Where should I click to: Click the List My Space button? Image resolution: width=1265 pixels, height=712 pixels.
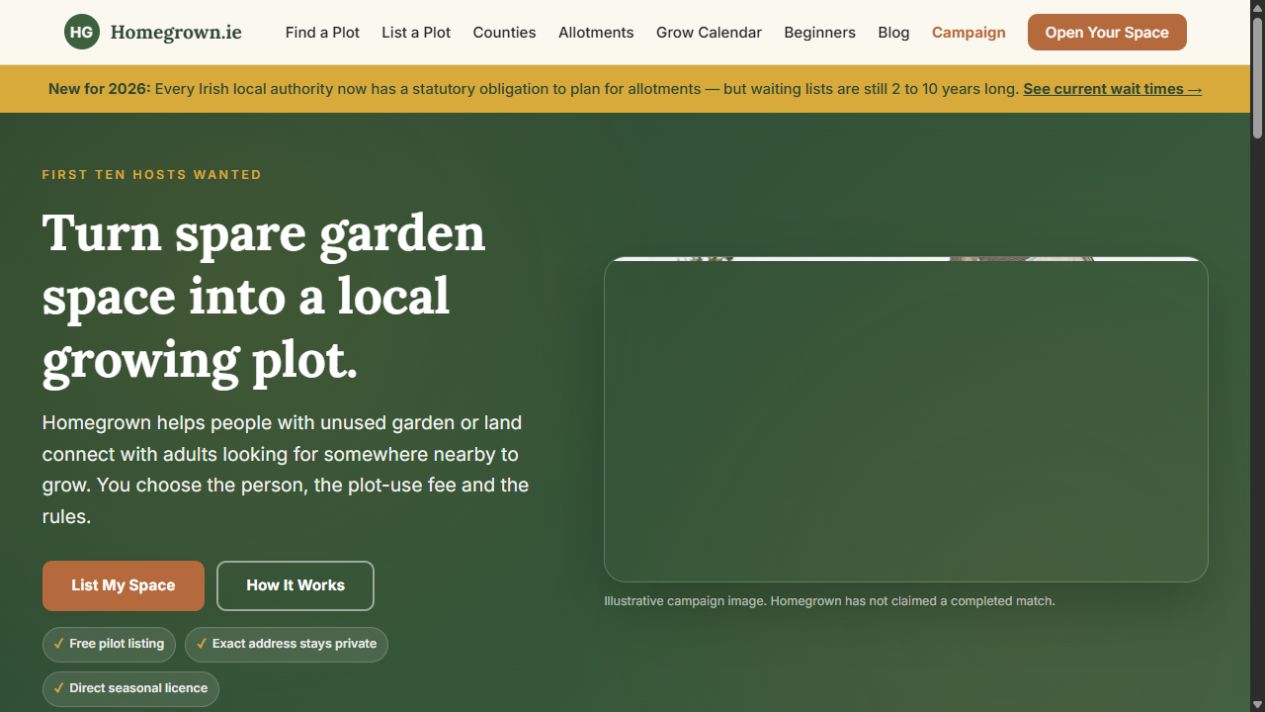tap(123, 586)
